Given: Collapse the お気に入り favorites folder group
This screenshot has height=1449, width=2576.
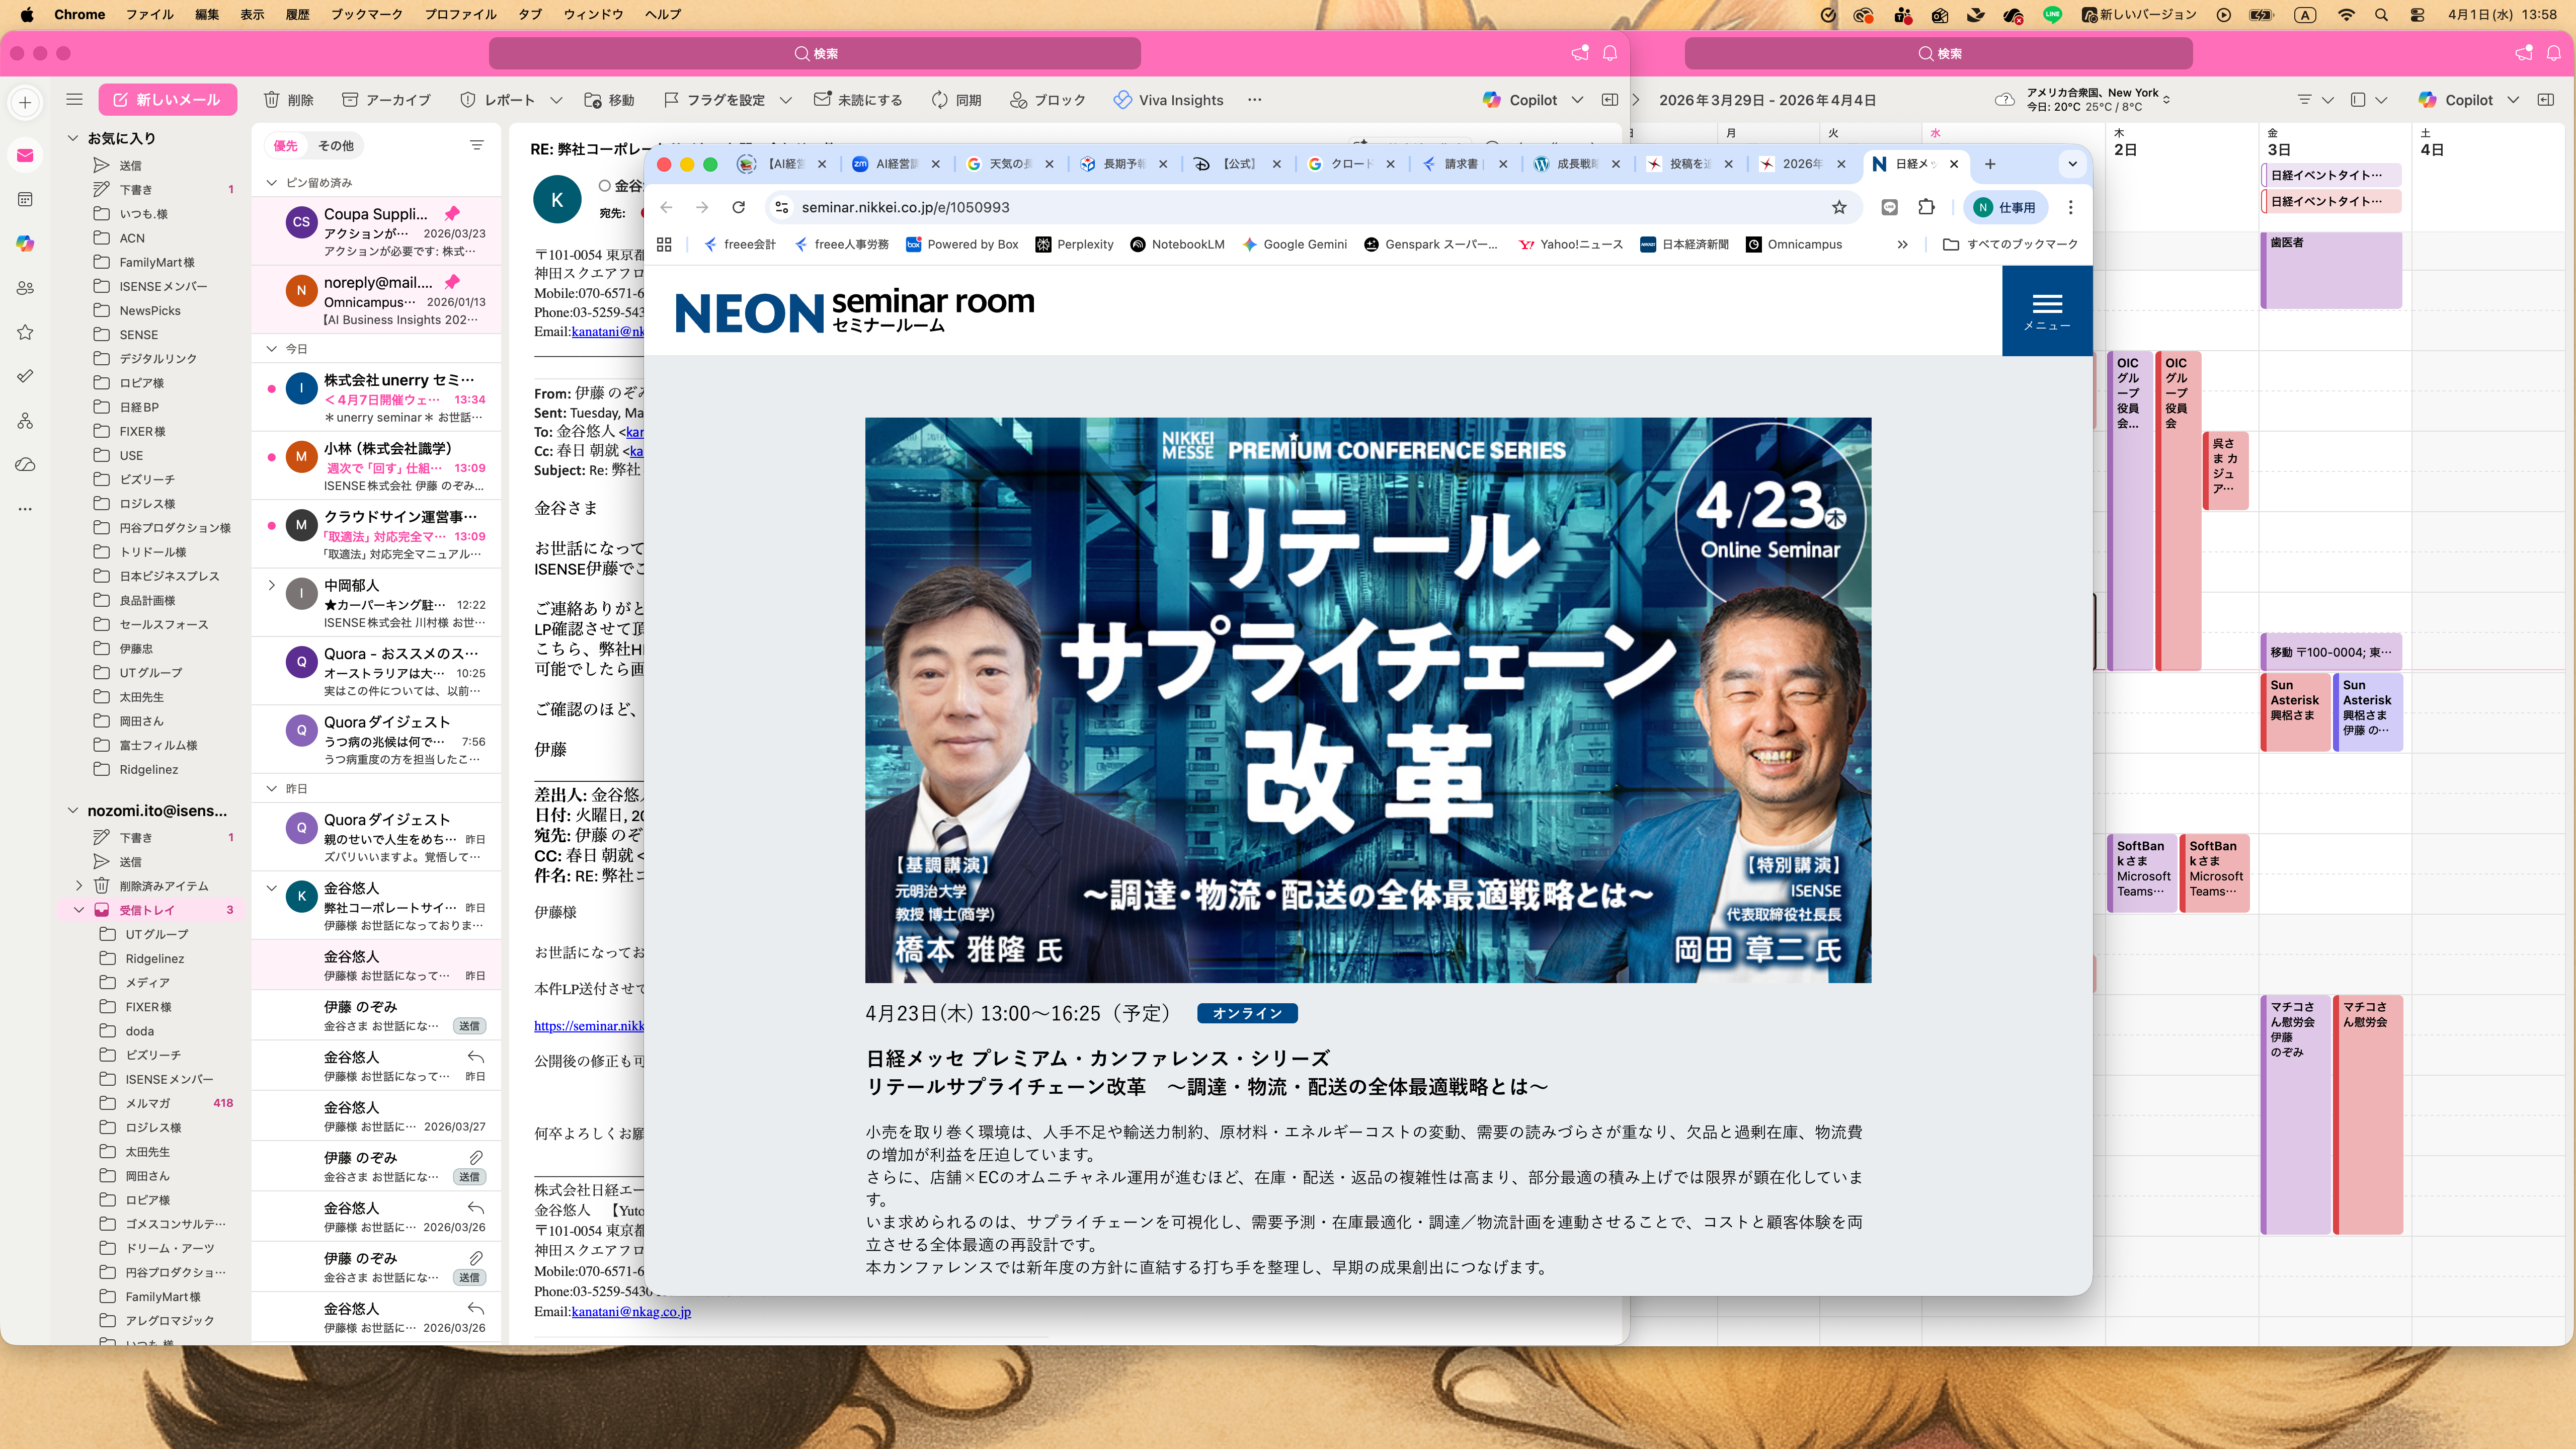Looking at the screenshot, I should (72, 138).
